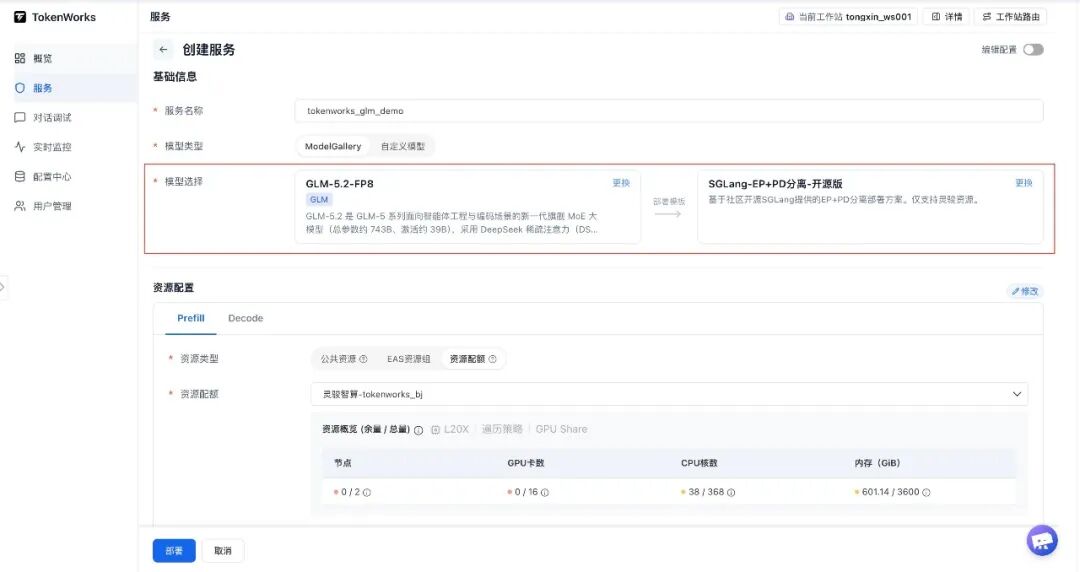Click the 修改 edit link in 资源配置
Screen dimensions: 1080x572
pos(1025,292)
